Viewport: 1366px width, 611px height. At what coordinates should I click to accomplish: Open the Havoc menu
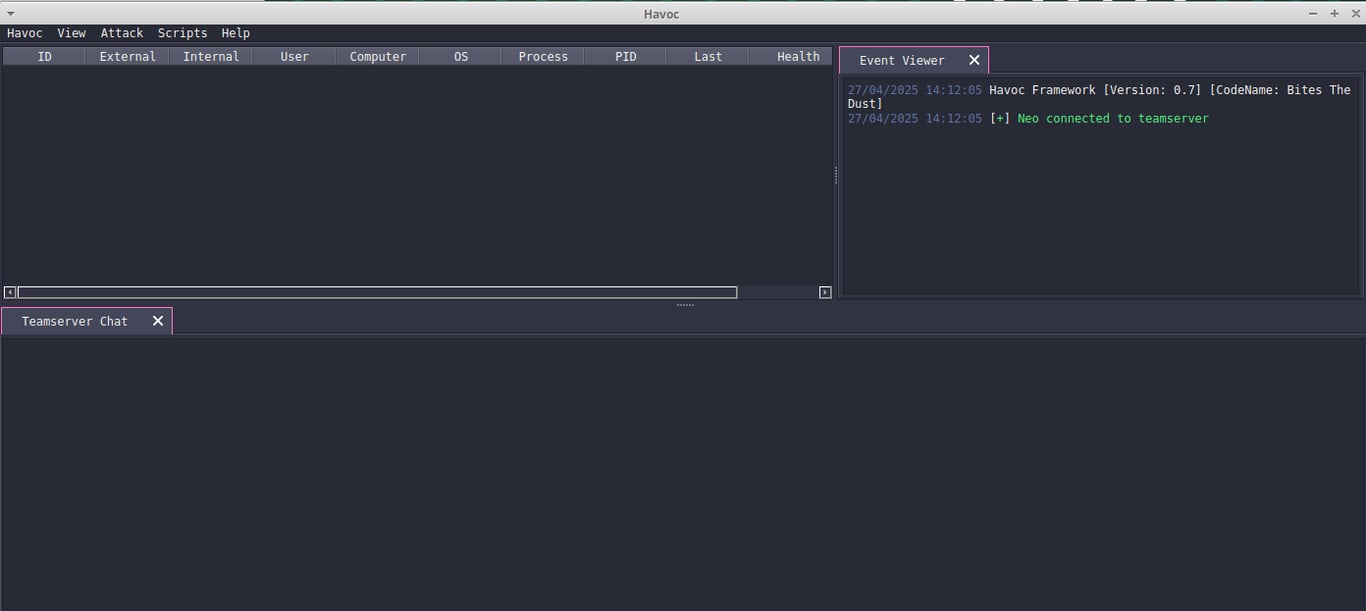pyautogui.click(x=24, y=32)
